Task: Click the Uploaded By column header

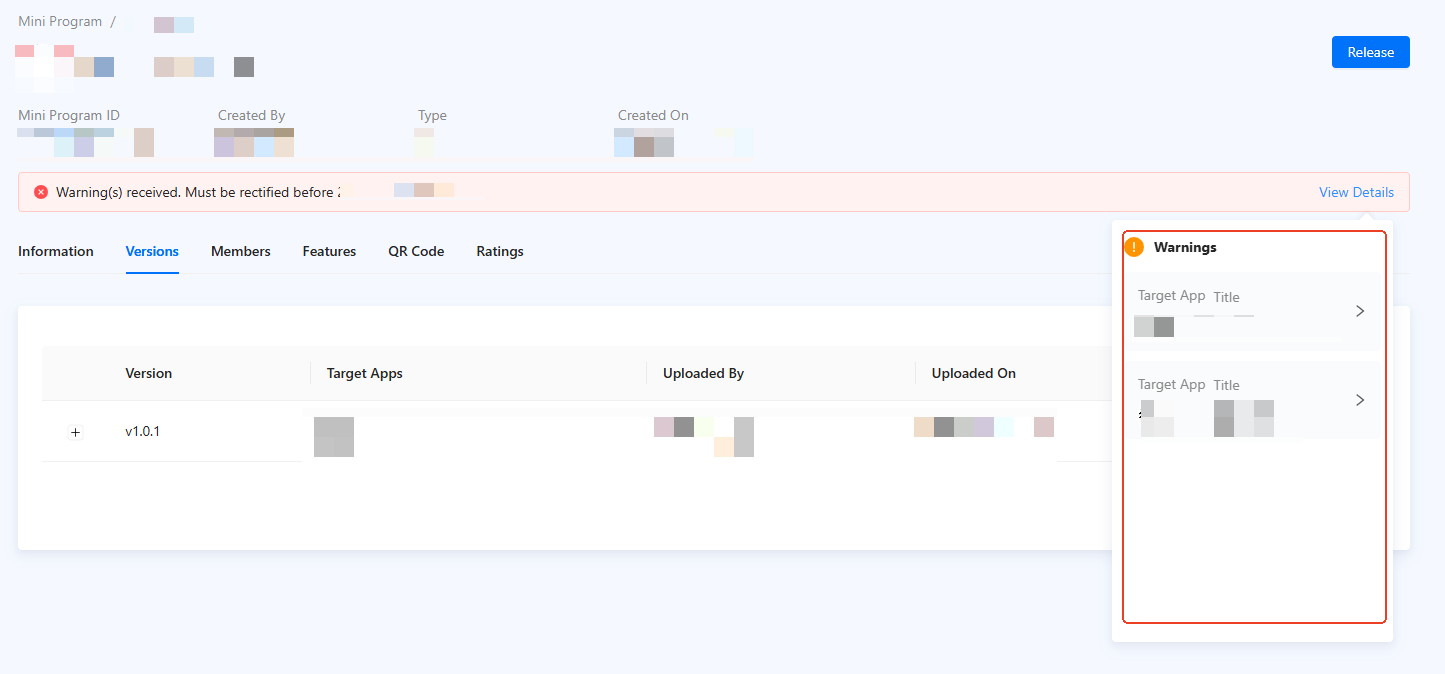Action: click(703, 373)
